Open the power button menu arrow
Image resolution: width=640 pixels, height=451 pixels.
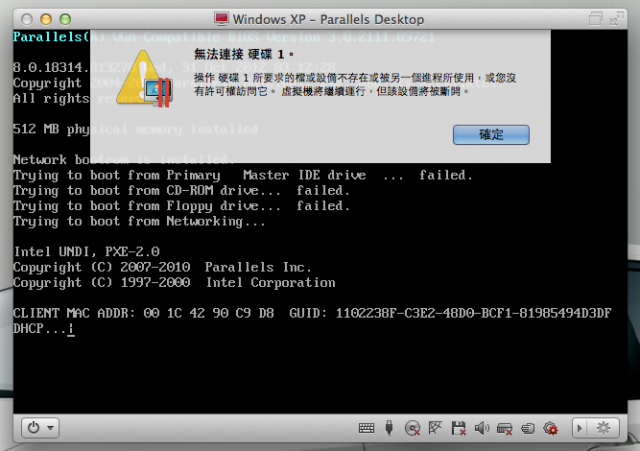51,428
